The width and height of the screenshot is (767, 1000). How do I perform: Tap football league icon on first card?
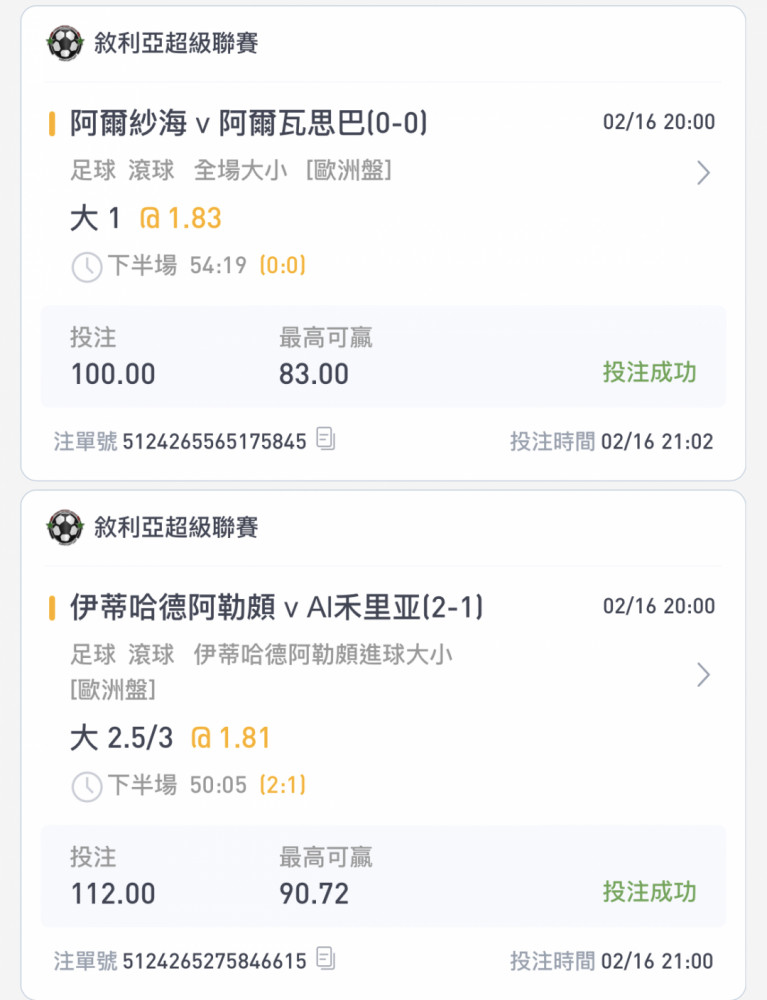pos(65,43)
